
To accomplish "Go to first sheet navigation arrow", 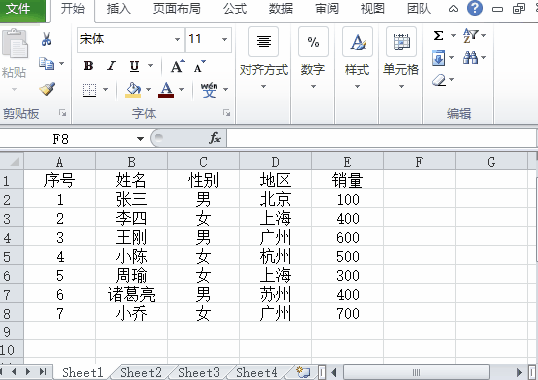I will 2,372.
